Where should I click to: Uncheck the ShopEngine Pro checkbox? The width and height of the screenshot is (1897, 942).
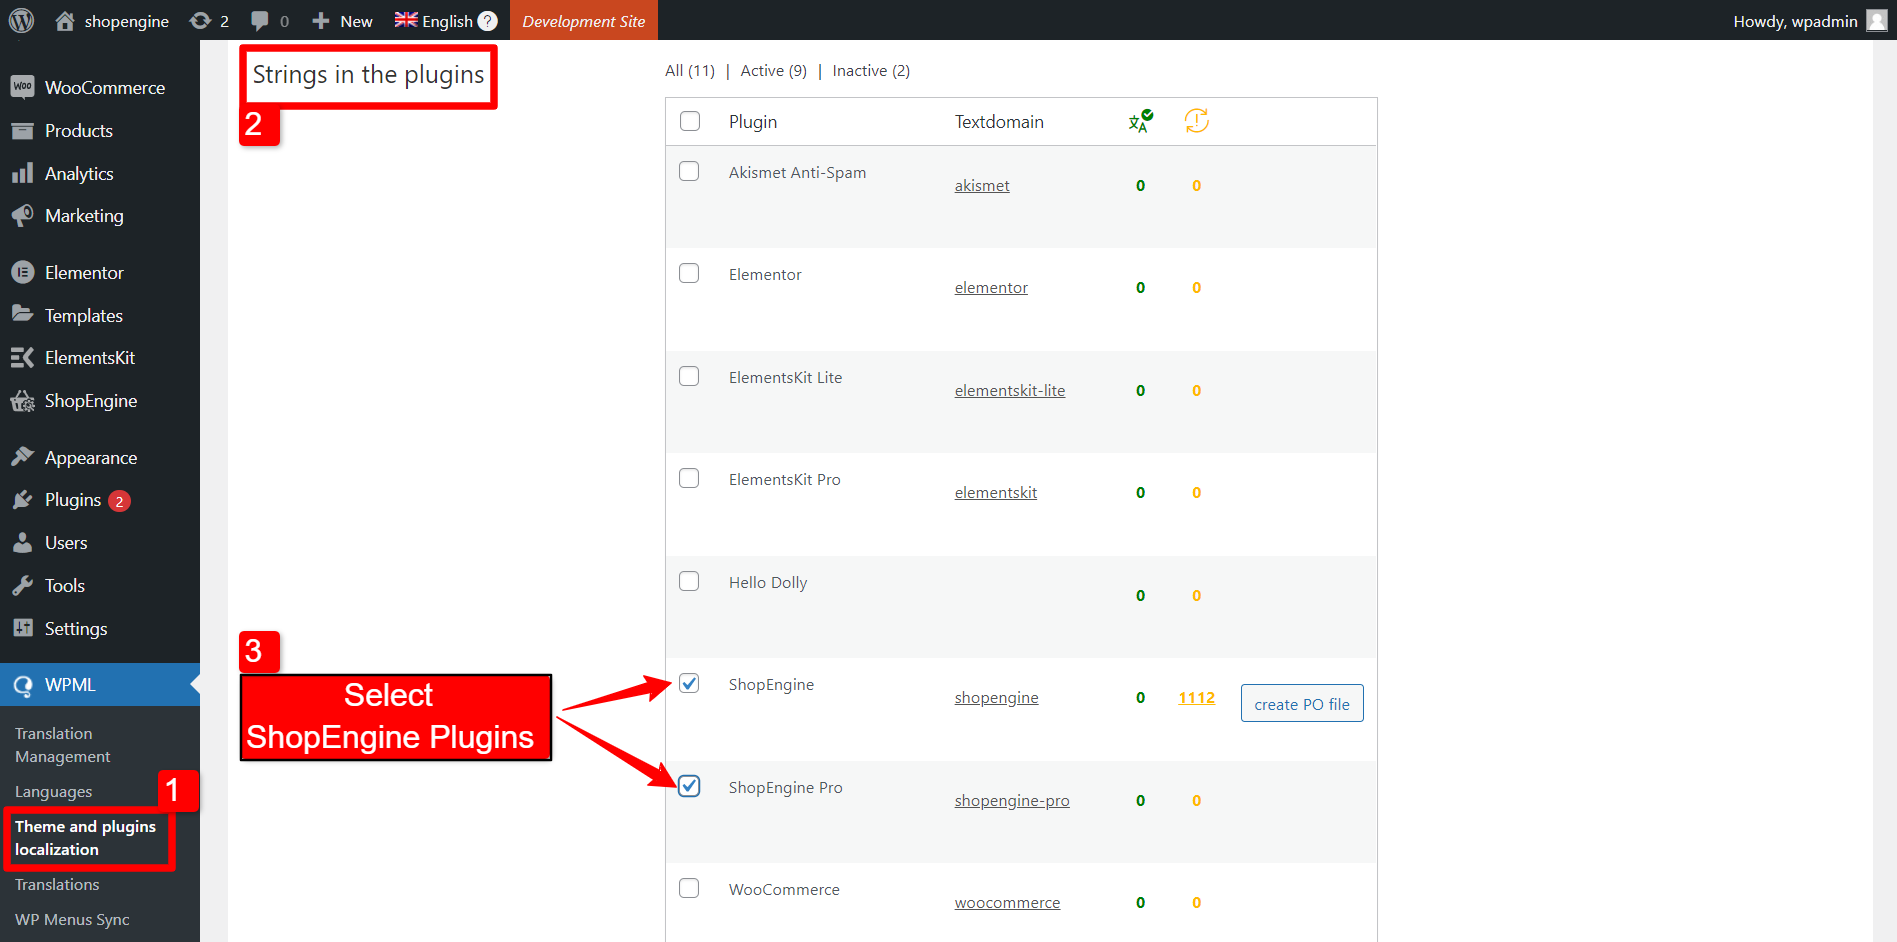689,786
